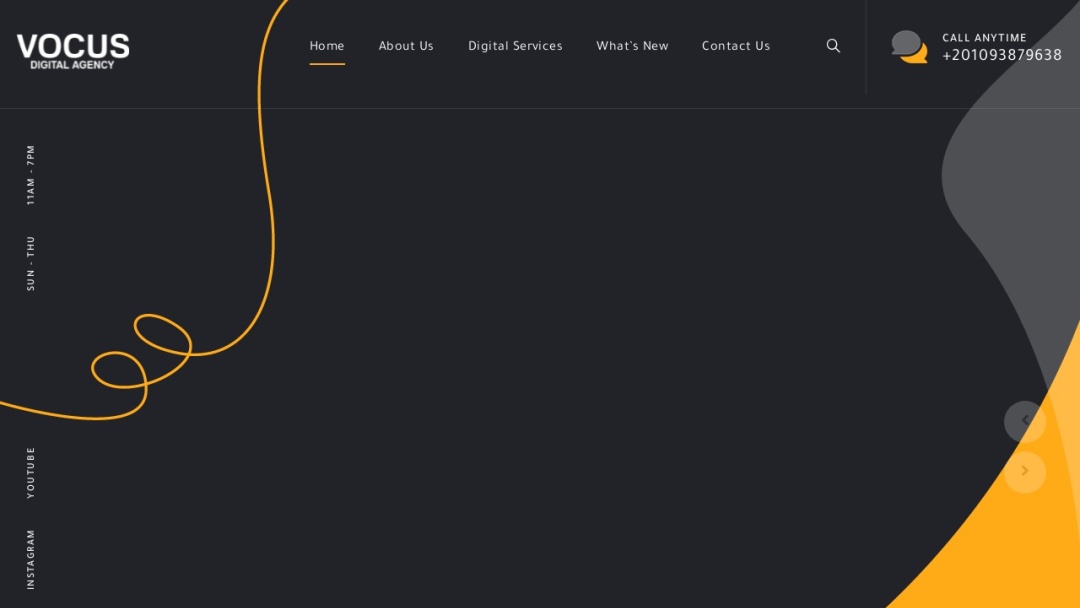
Task: Open the About Us page
Action: point(406,46)
